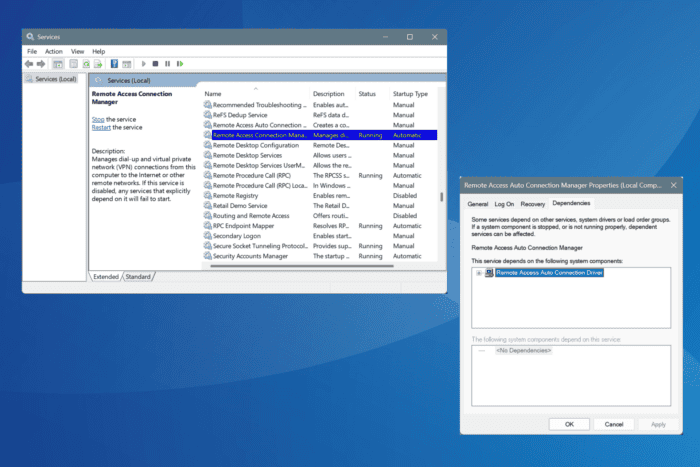
Task: Open the View menu
Action: point(77,51)
